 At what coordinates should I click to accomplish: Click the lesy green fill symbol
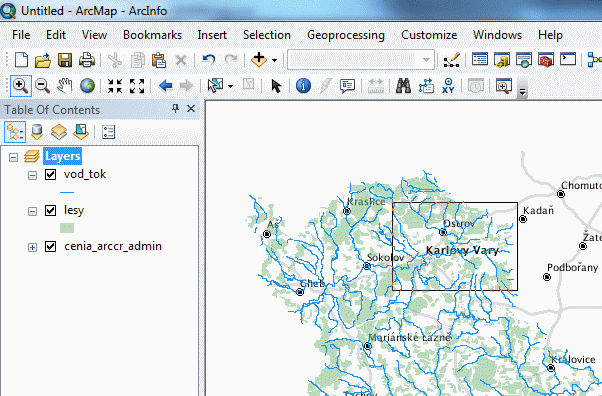tap(67, 228)
